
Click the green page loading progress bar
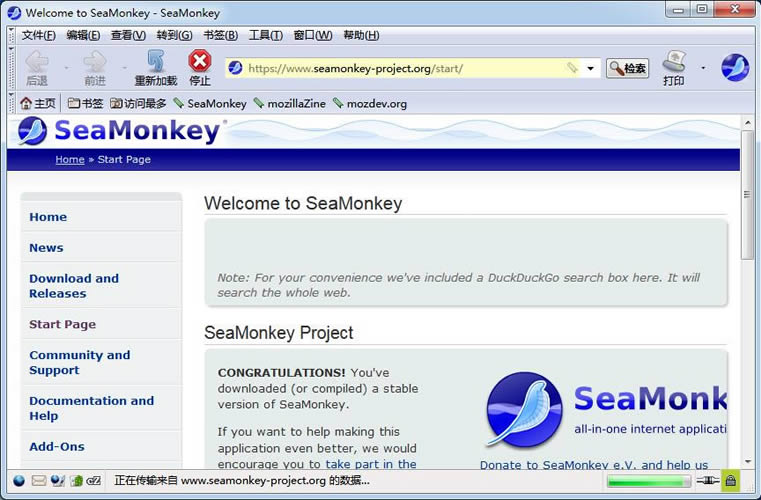(648, 481)
